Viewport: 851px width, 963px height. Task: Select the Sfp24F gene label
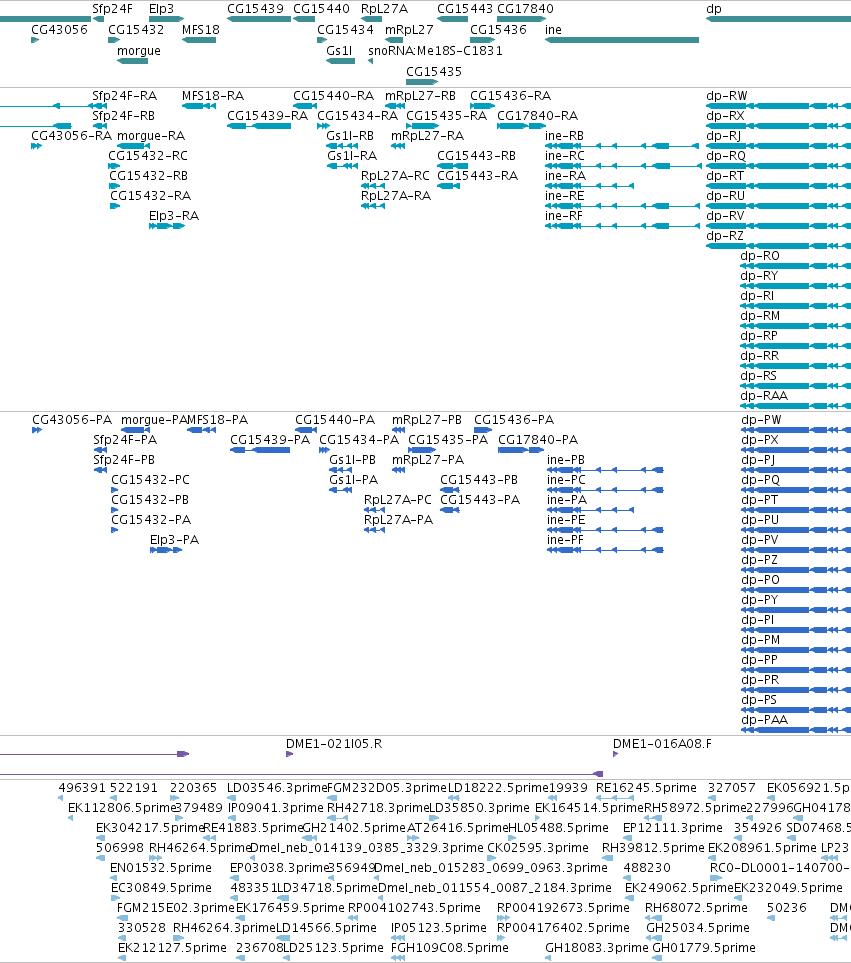[x=112, y=9]
